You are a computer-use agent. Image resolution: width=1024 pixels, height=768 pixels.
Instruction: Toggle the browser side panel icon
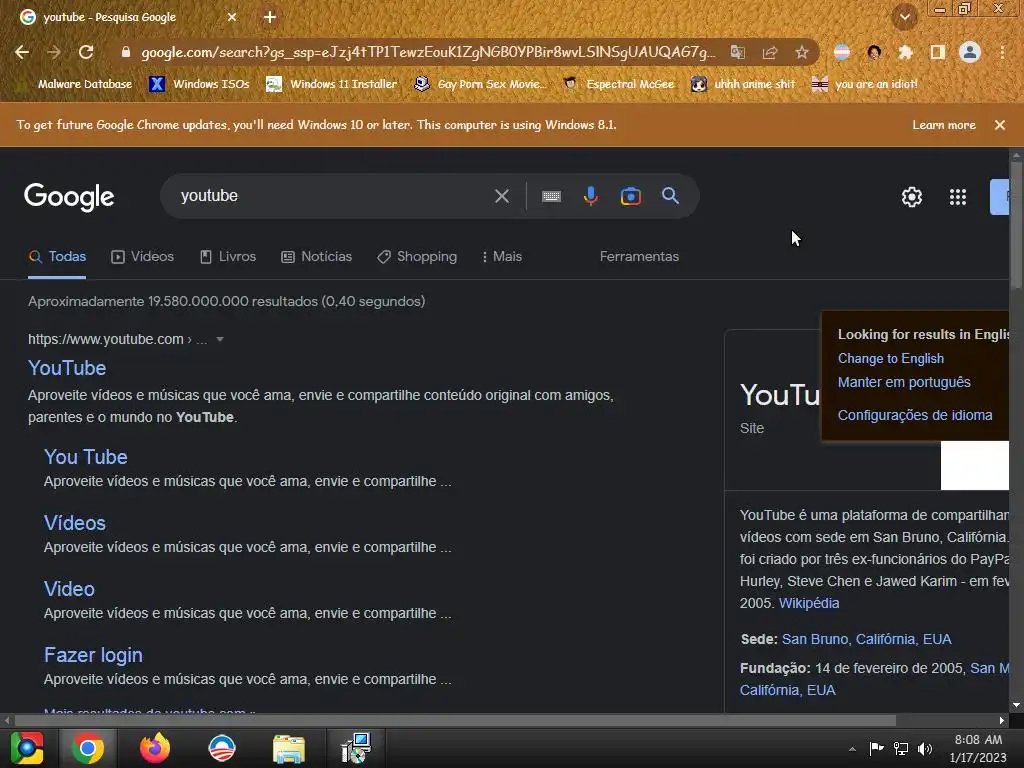coord(938,52)
